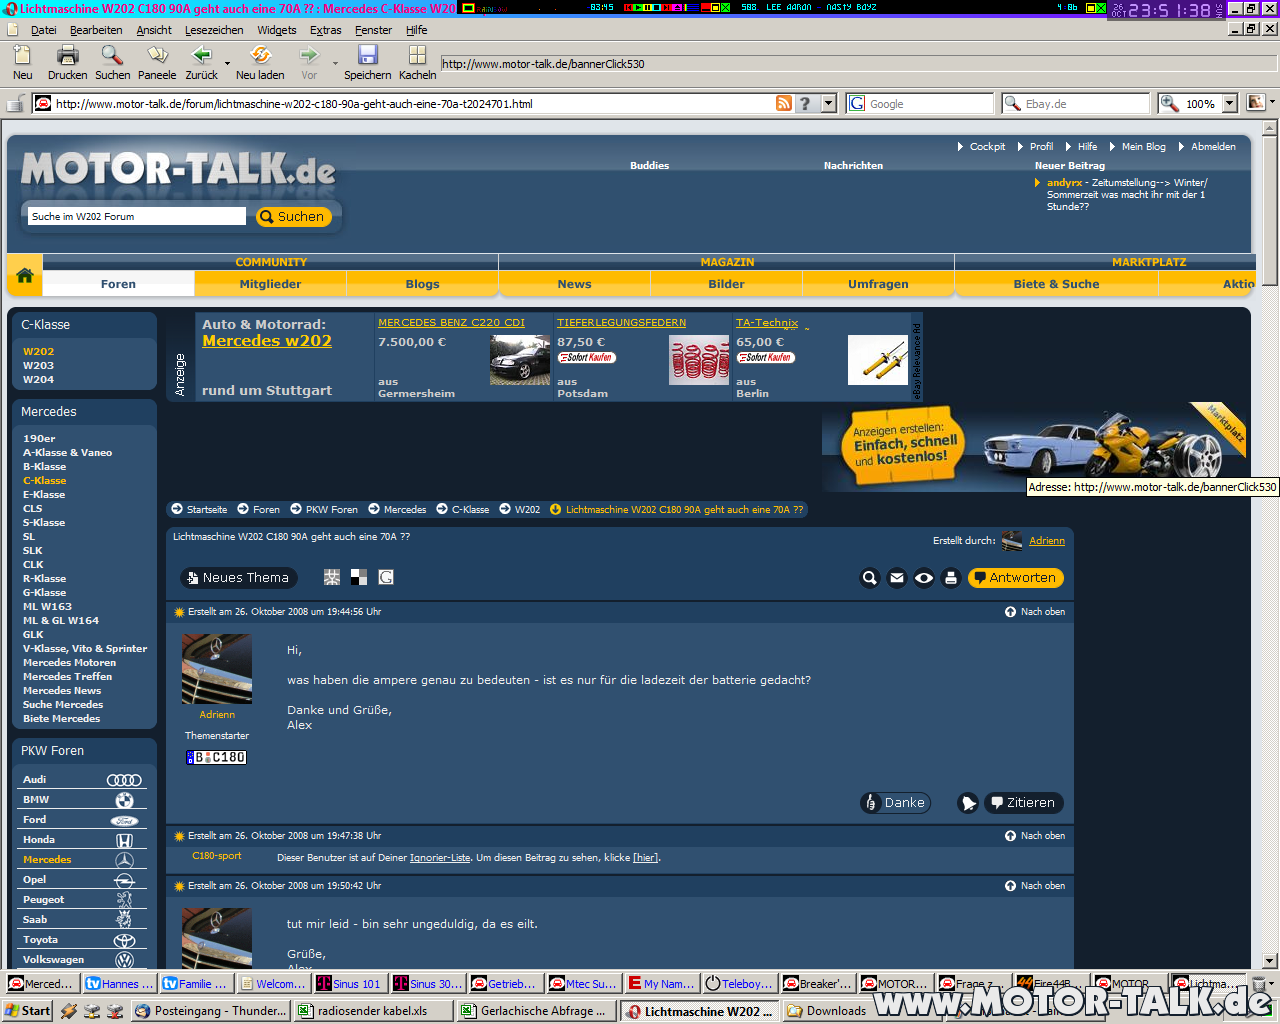Click the Mercedes star logo in PKW Foren
Image resolution: width=1280 pixels, height=1024 pixels.
(124, 860)
